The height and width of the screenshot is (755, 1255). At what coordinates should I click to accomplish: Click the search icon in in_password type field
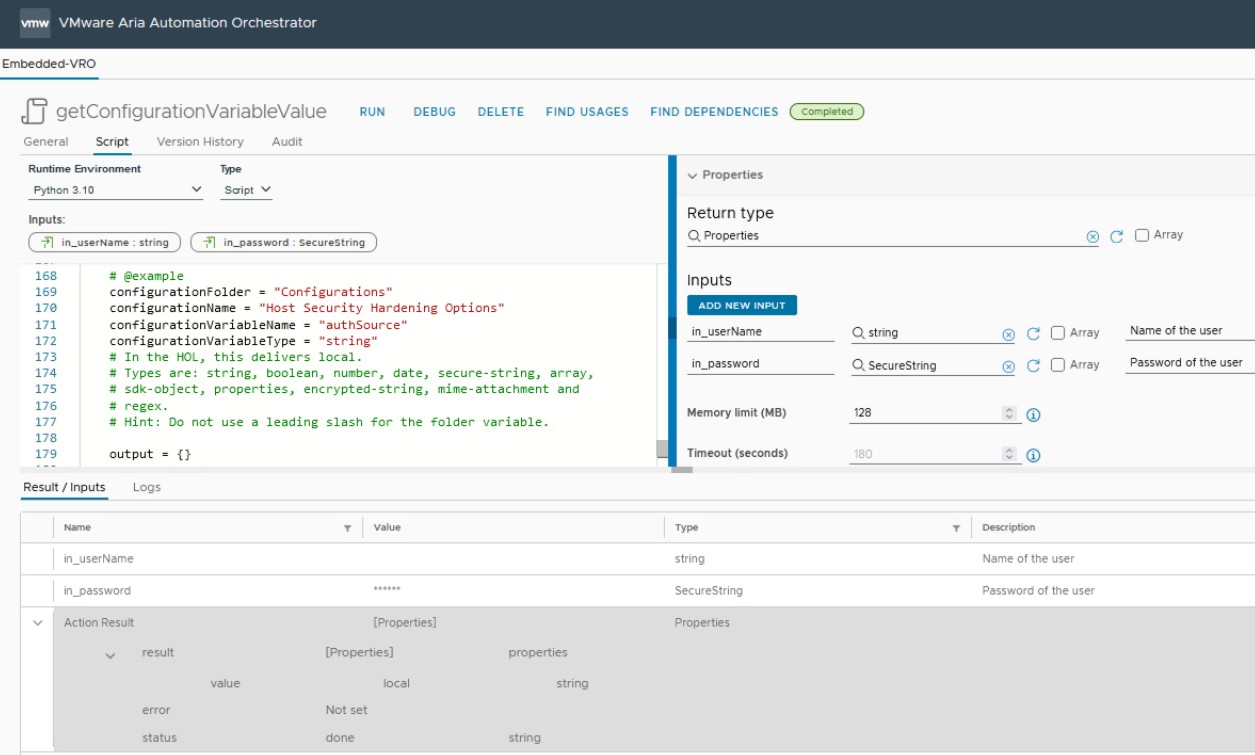pos(858,365)
